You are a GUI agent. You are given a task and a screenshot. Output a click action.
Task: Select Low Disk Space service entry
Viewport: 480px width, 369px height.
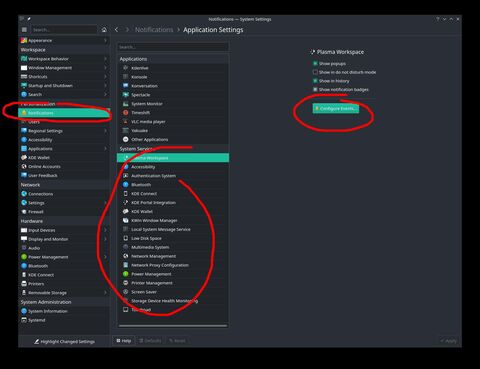(x=173, y=238)
